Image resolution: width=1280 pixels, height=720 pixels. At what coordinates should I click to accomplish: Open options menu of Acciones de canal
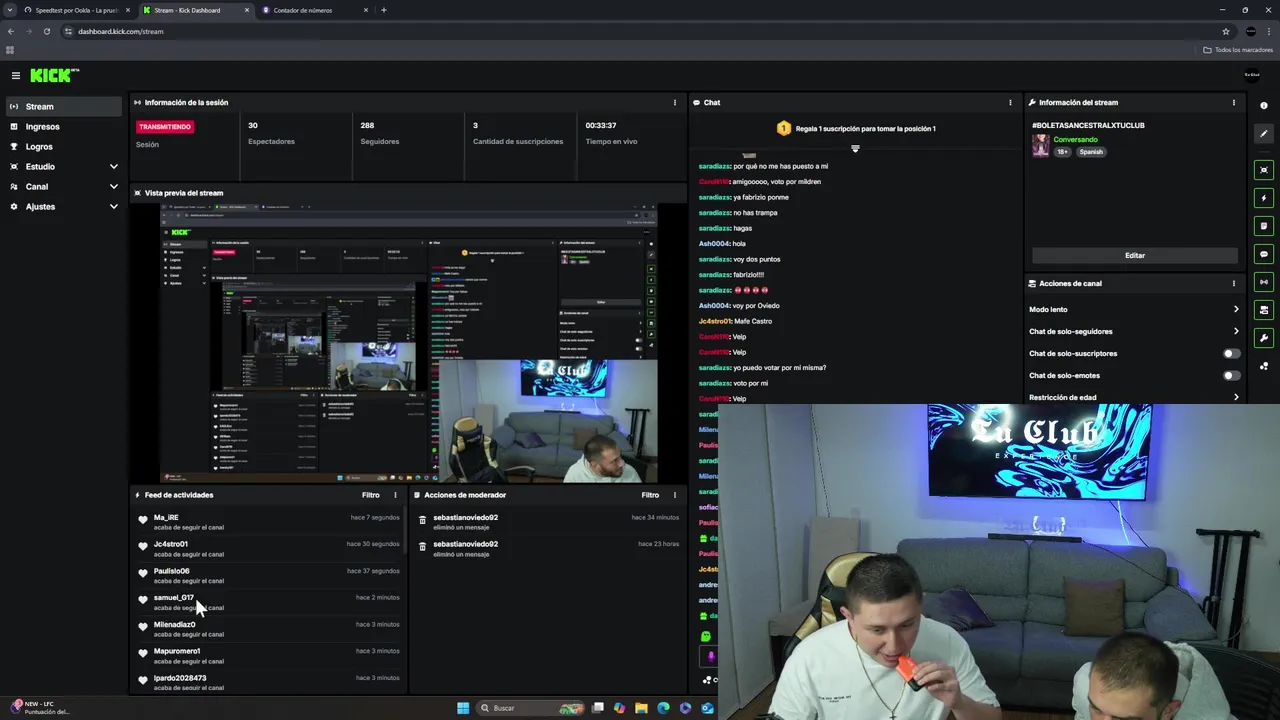[x=1233, y=283]
